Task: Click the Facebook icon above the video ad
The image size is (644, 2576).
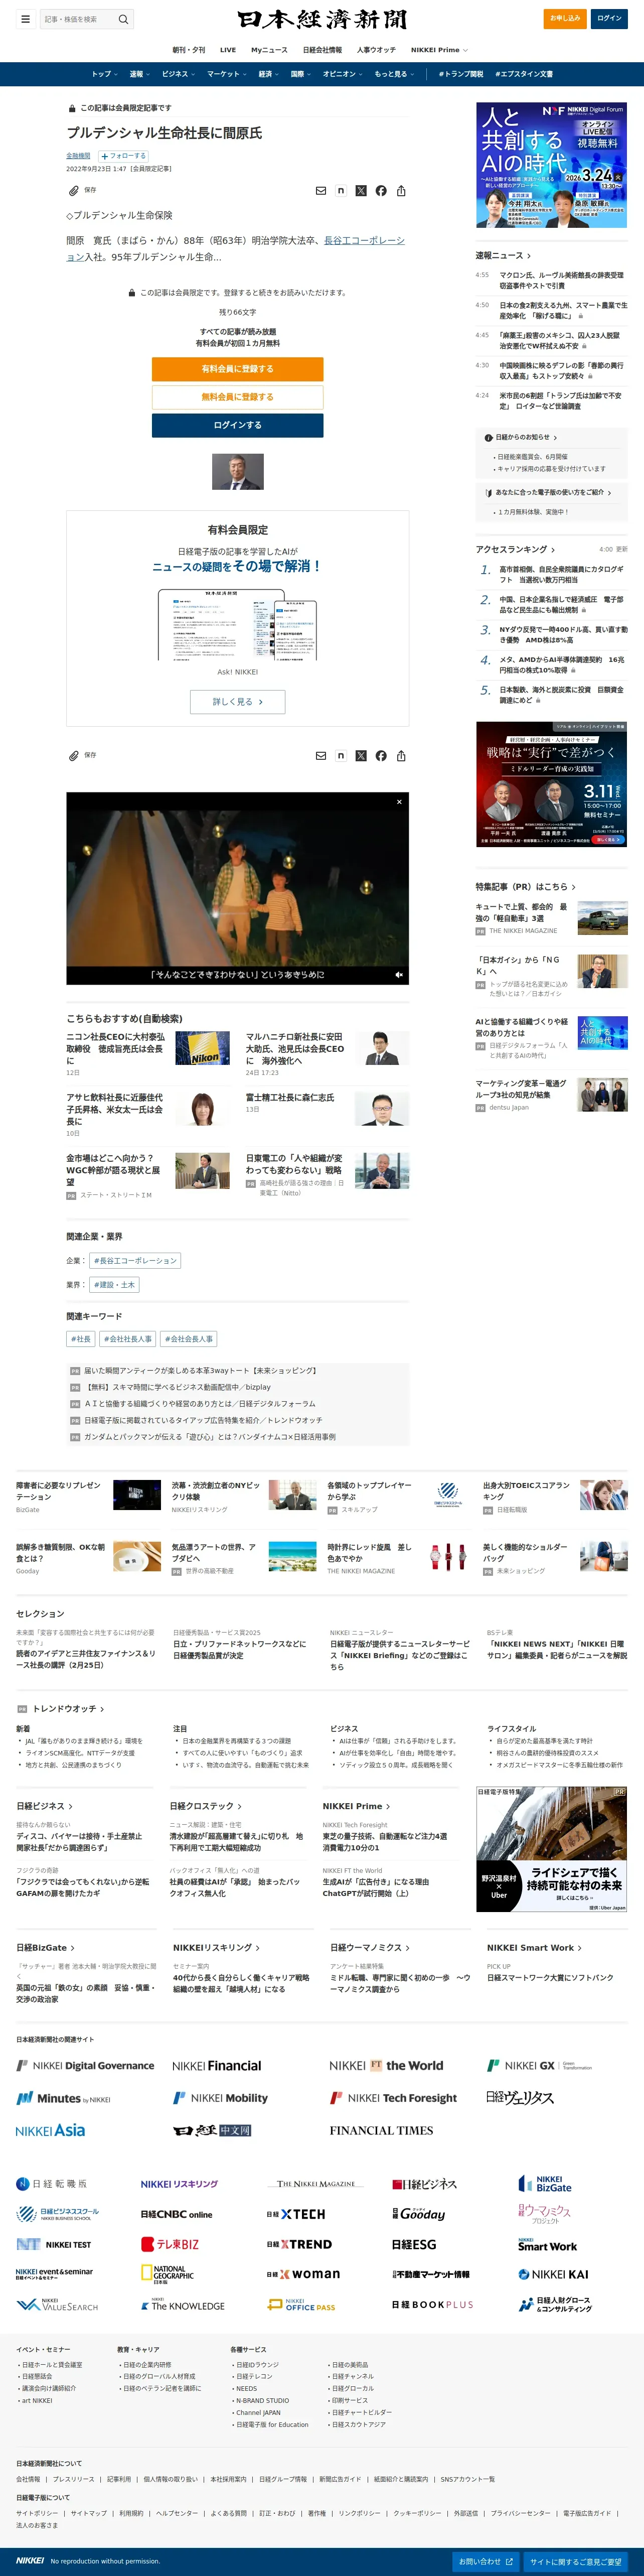Action: (381, 755)
